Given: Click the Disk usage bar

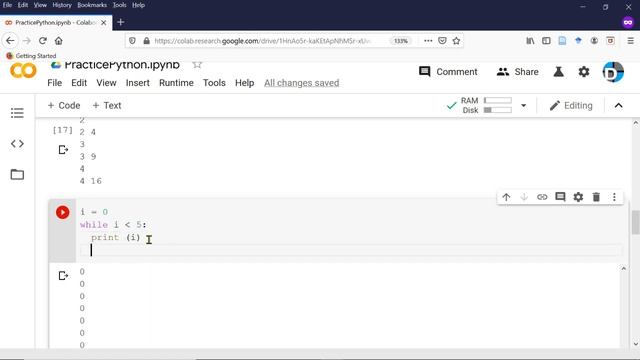Looking at the screenshot, I should click(x=498, y=110).
